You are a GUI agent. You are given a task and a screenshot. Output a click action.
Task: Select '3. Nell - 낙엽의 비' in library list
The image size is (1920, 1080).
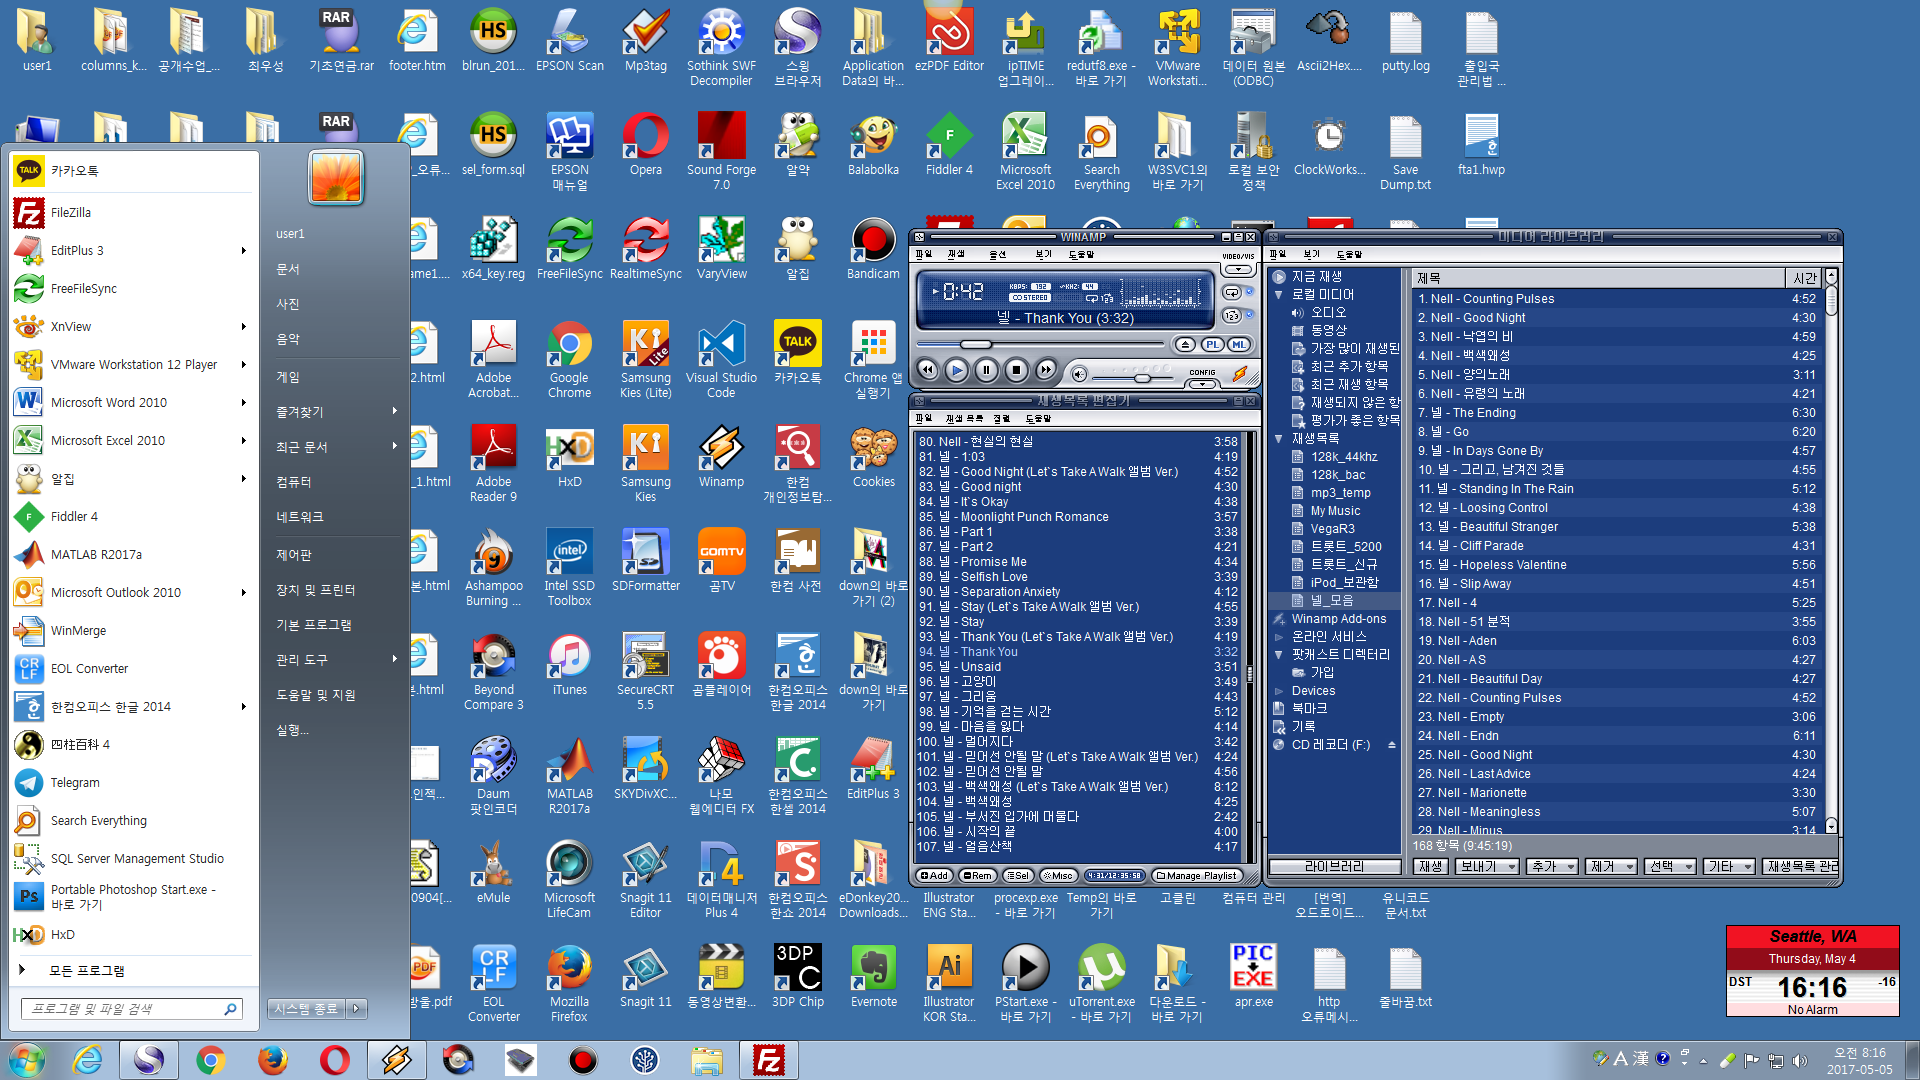click(x=1616, y=337)
